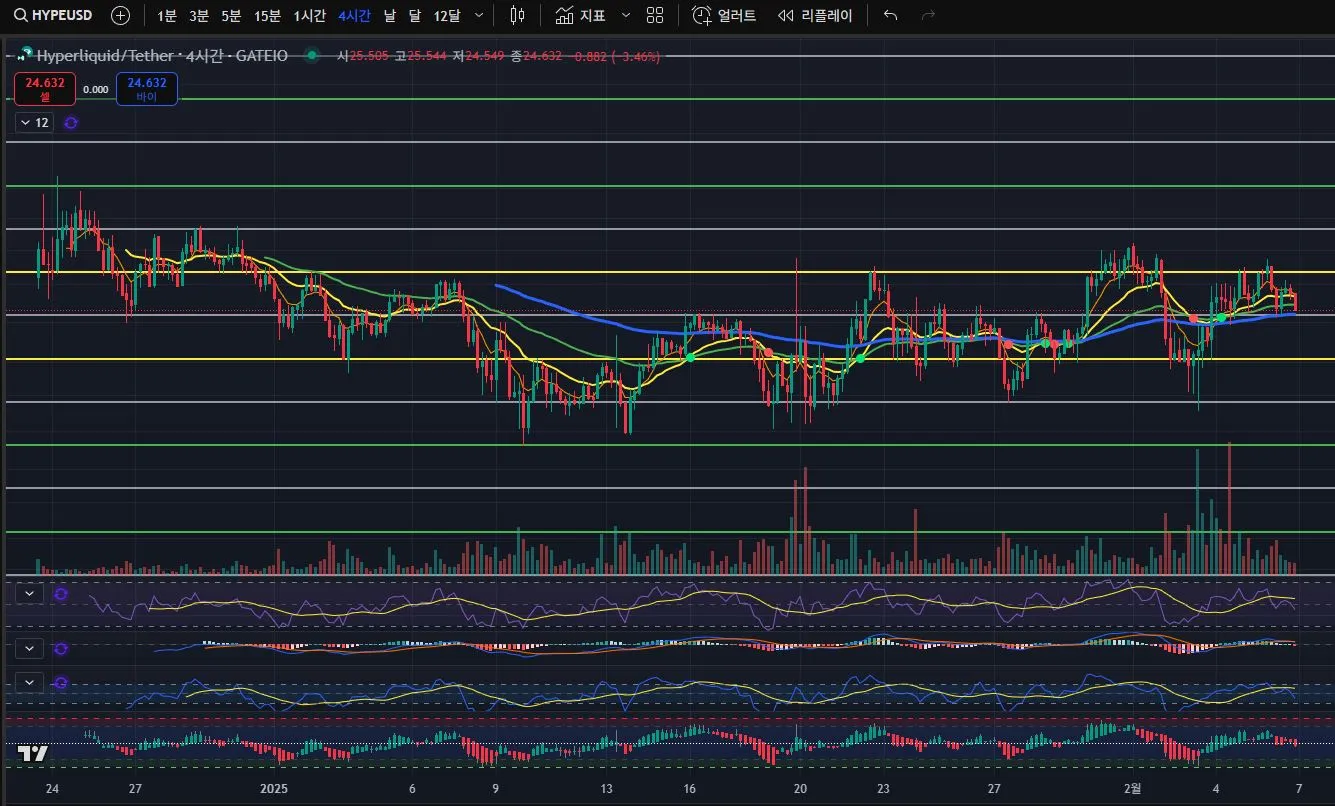Open the candlestick chart type icon
Image resolution: width=1335 pixels, height=806 pixels.
pos(517,15)
